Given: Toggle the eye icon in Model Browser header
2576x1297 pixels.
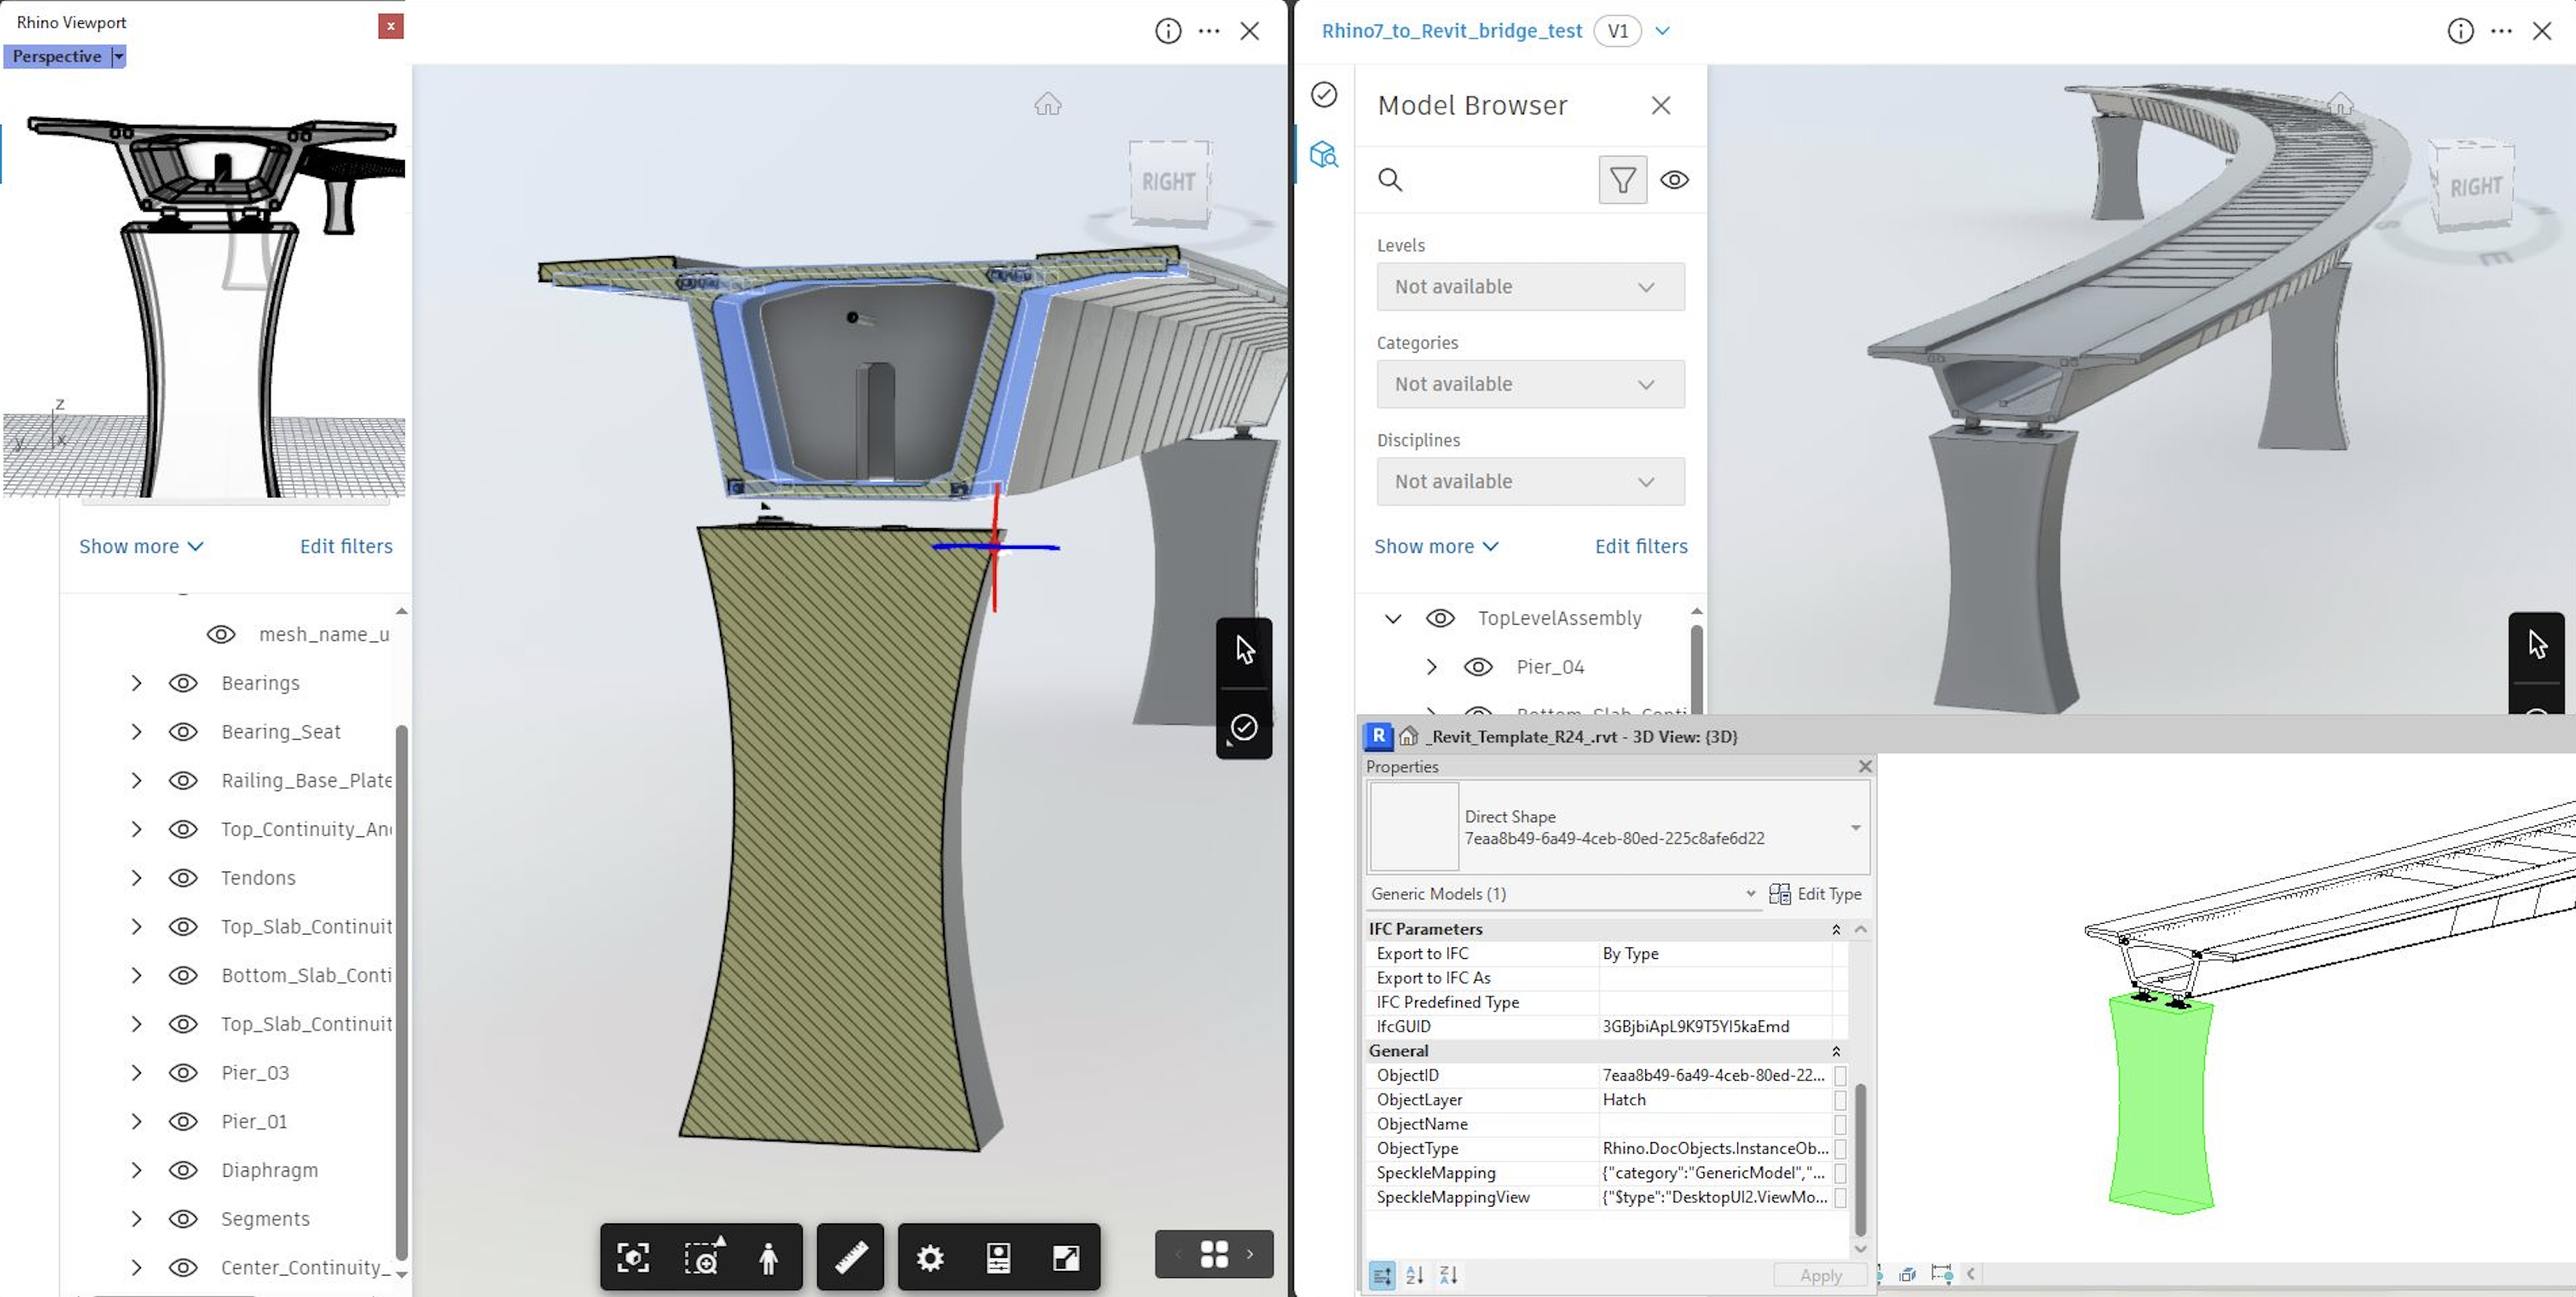Looking at the screenshot, I should tap(1674, 180).
